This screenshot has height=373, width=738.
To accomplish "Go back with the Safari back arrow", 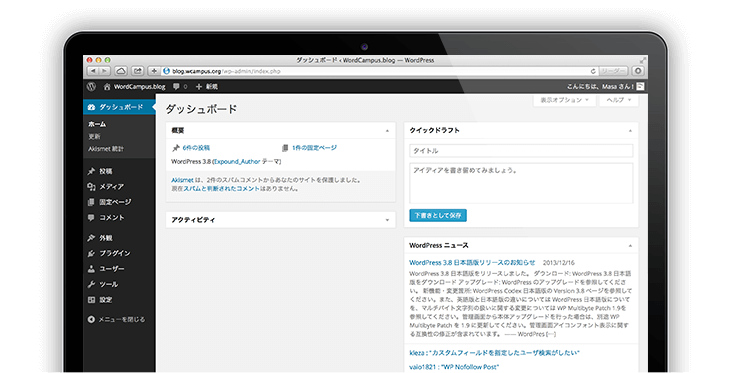I will point(93,71).
